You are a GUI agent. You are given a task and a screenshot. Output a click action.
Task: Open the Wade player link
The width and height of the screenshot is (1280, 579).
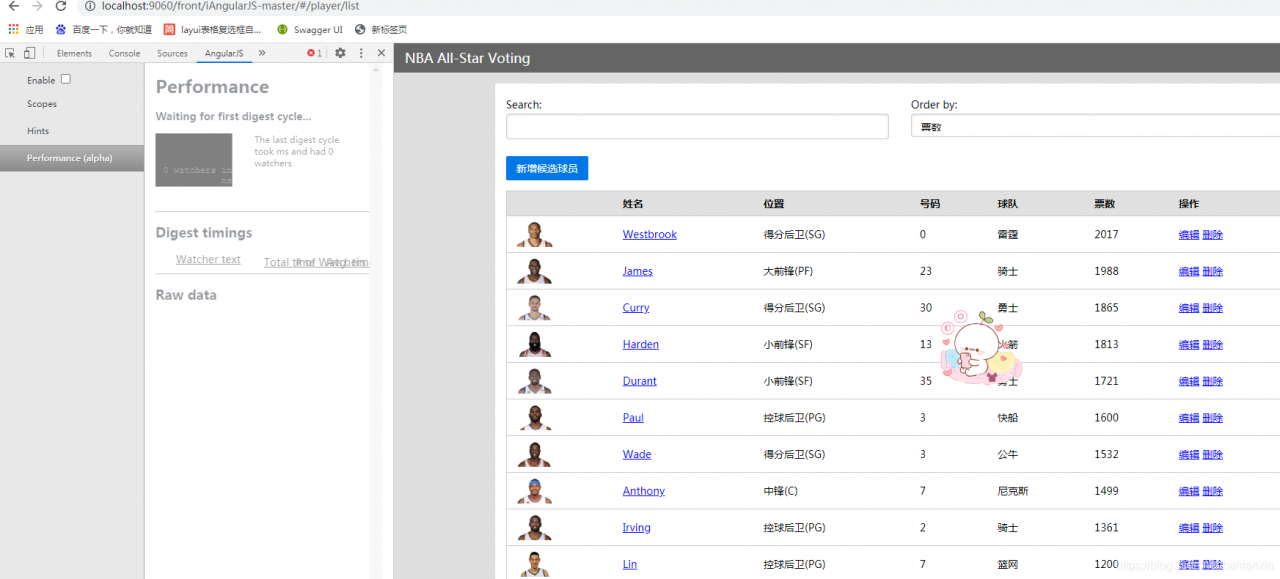pos(637,454)
